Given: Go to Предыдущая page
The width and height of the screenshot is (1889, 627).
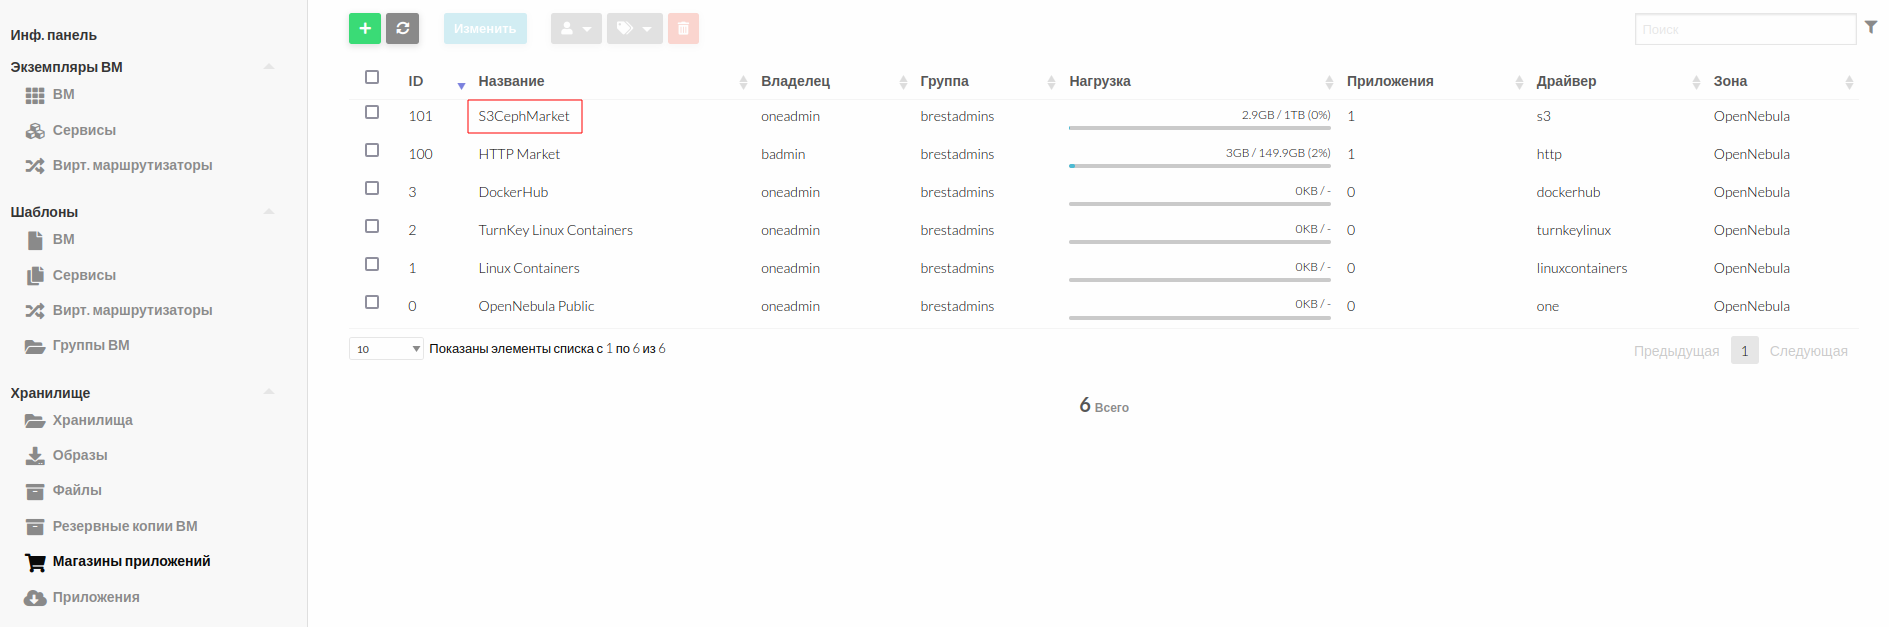Looking at the screenshot, I should click(1677, 351).
